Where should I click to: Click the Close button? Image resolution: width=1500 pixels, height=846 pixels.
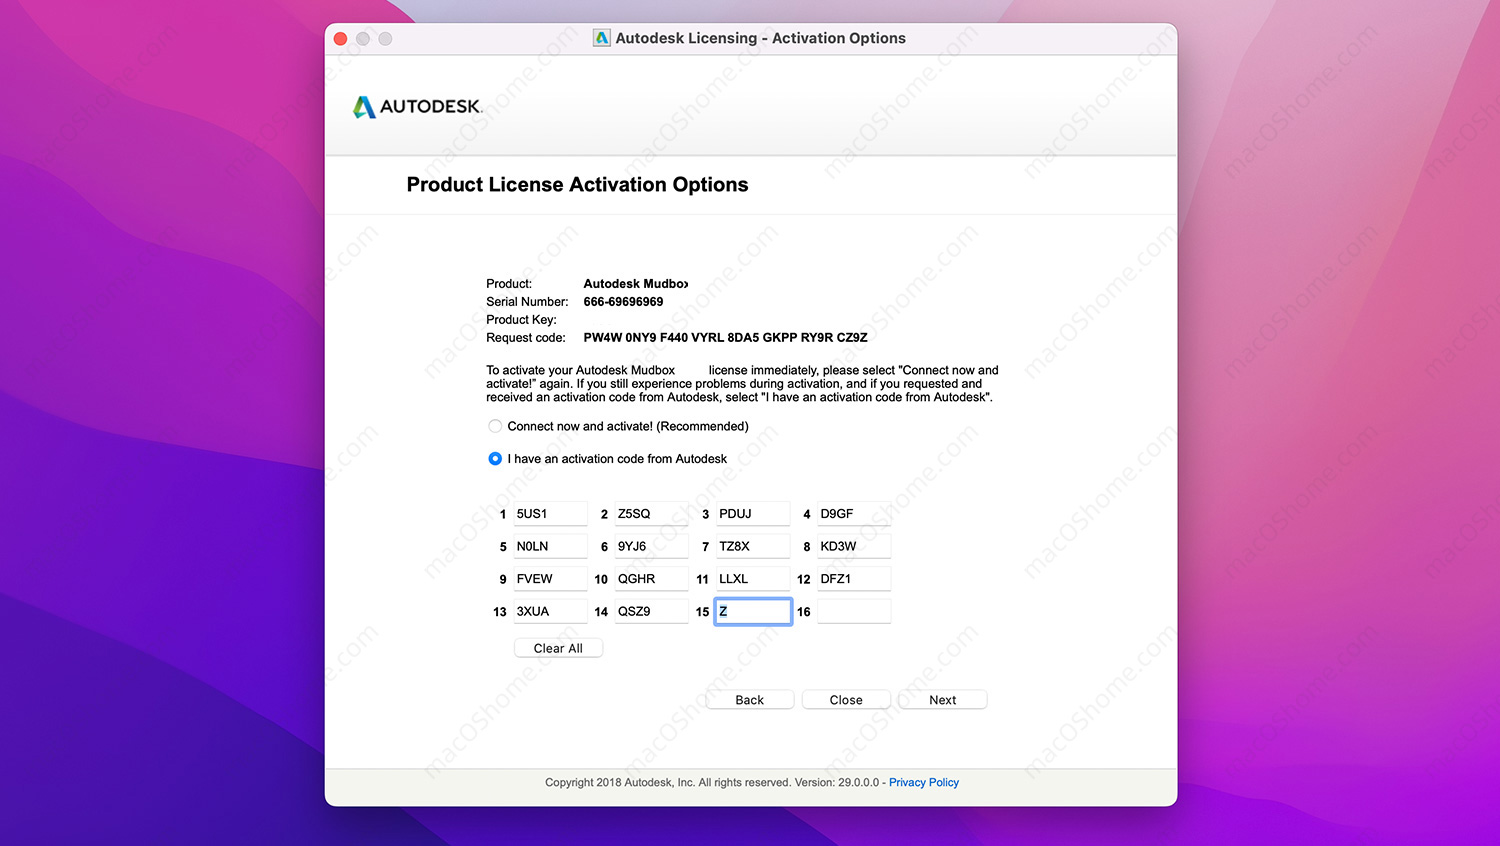pyautogui.click(x=845, y=699)
